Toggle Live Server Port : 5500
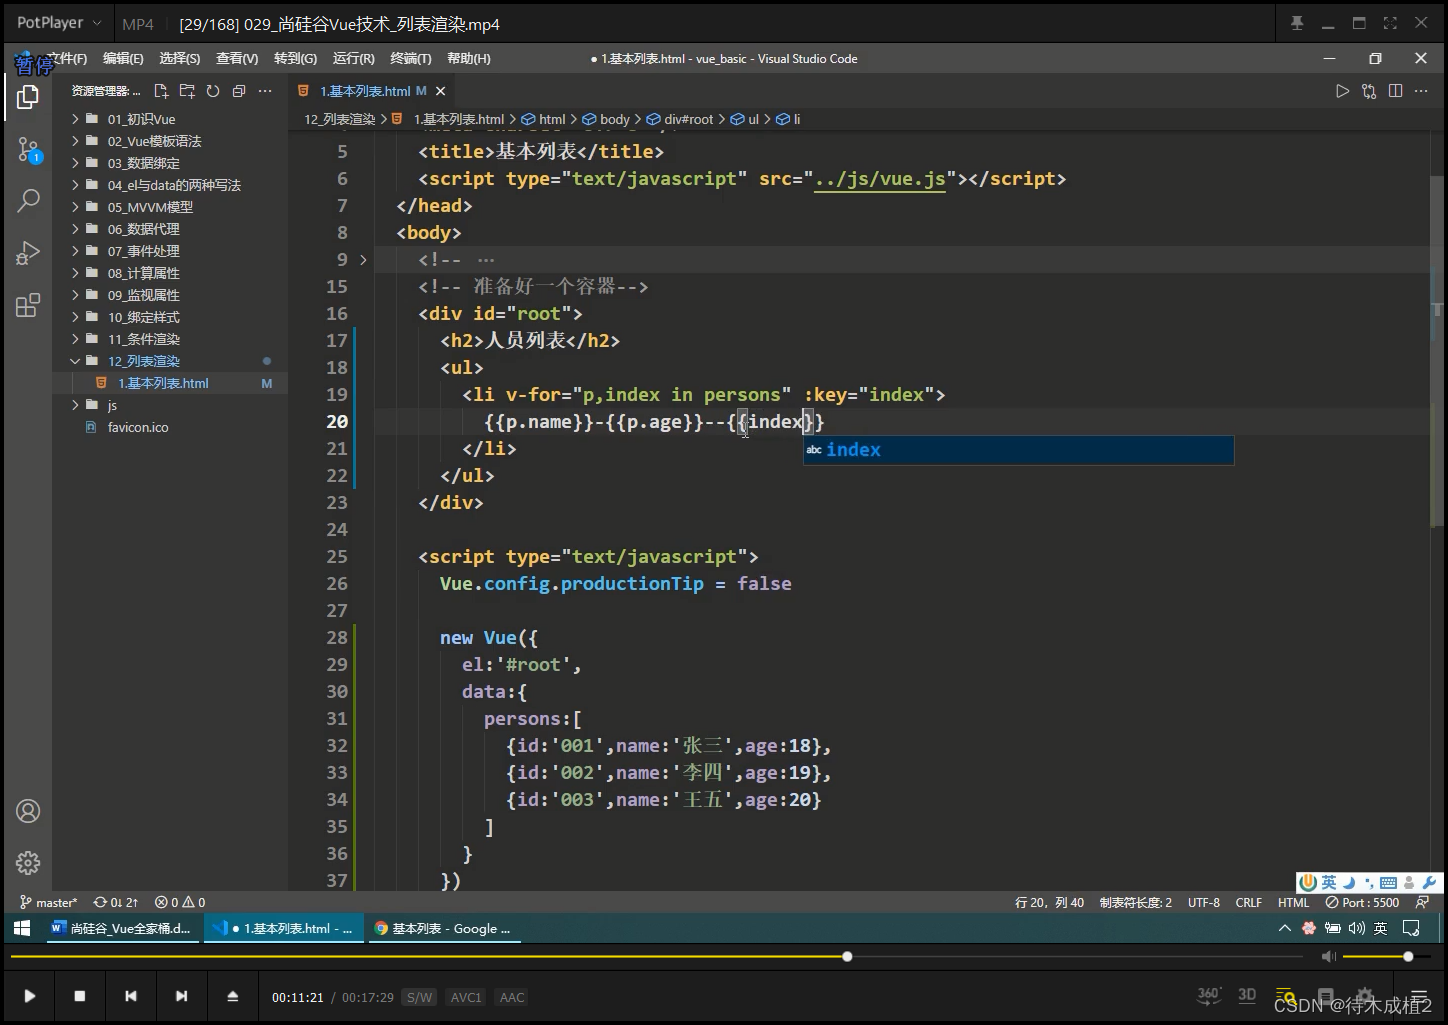Screen dimensions: 1448x1025 click(x=1362, y=902)
